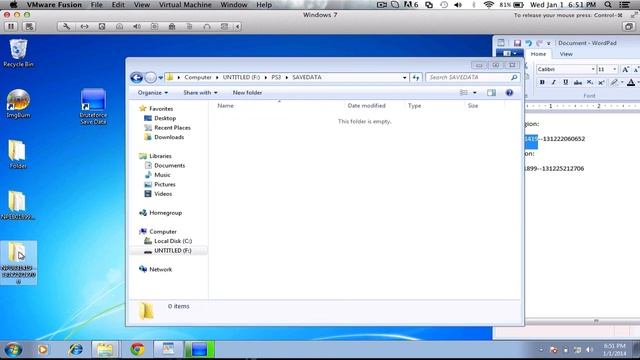Click inside the Search SAVEDATA field
This screenshot has width=640, height=360.
pyautogui.click(x=473, y=77)
